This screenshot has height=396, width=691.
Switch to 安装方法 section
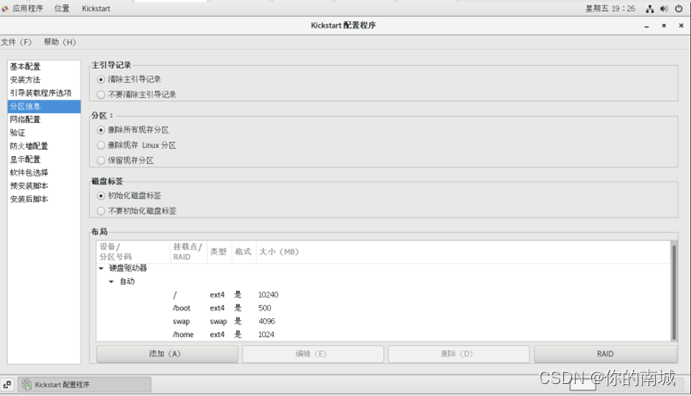click(44, 80)
